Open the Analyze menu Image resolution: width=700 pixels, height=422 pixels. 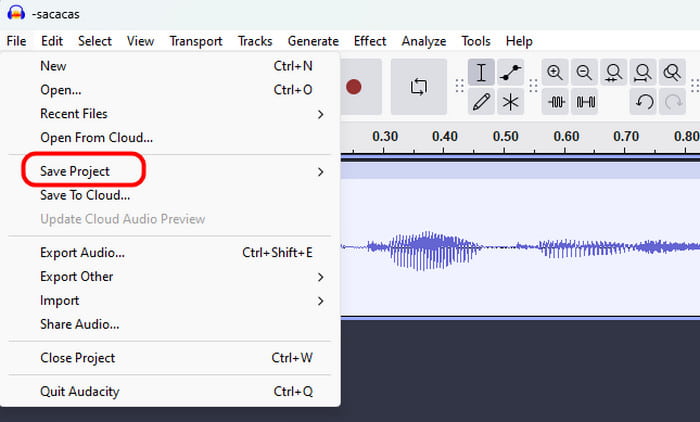(x=424, y=41)
